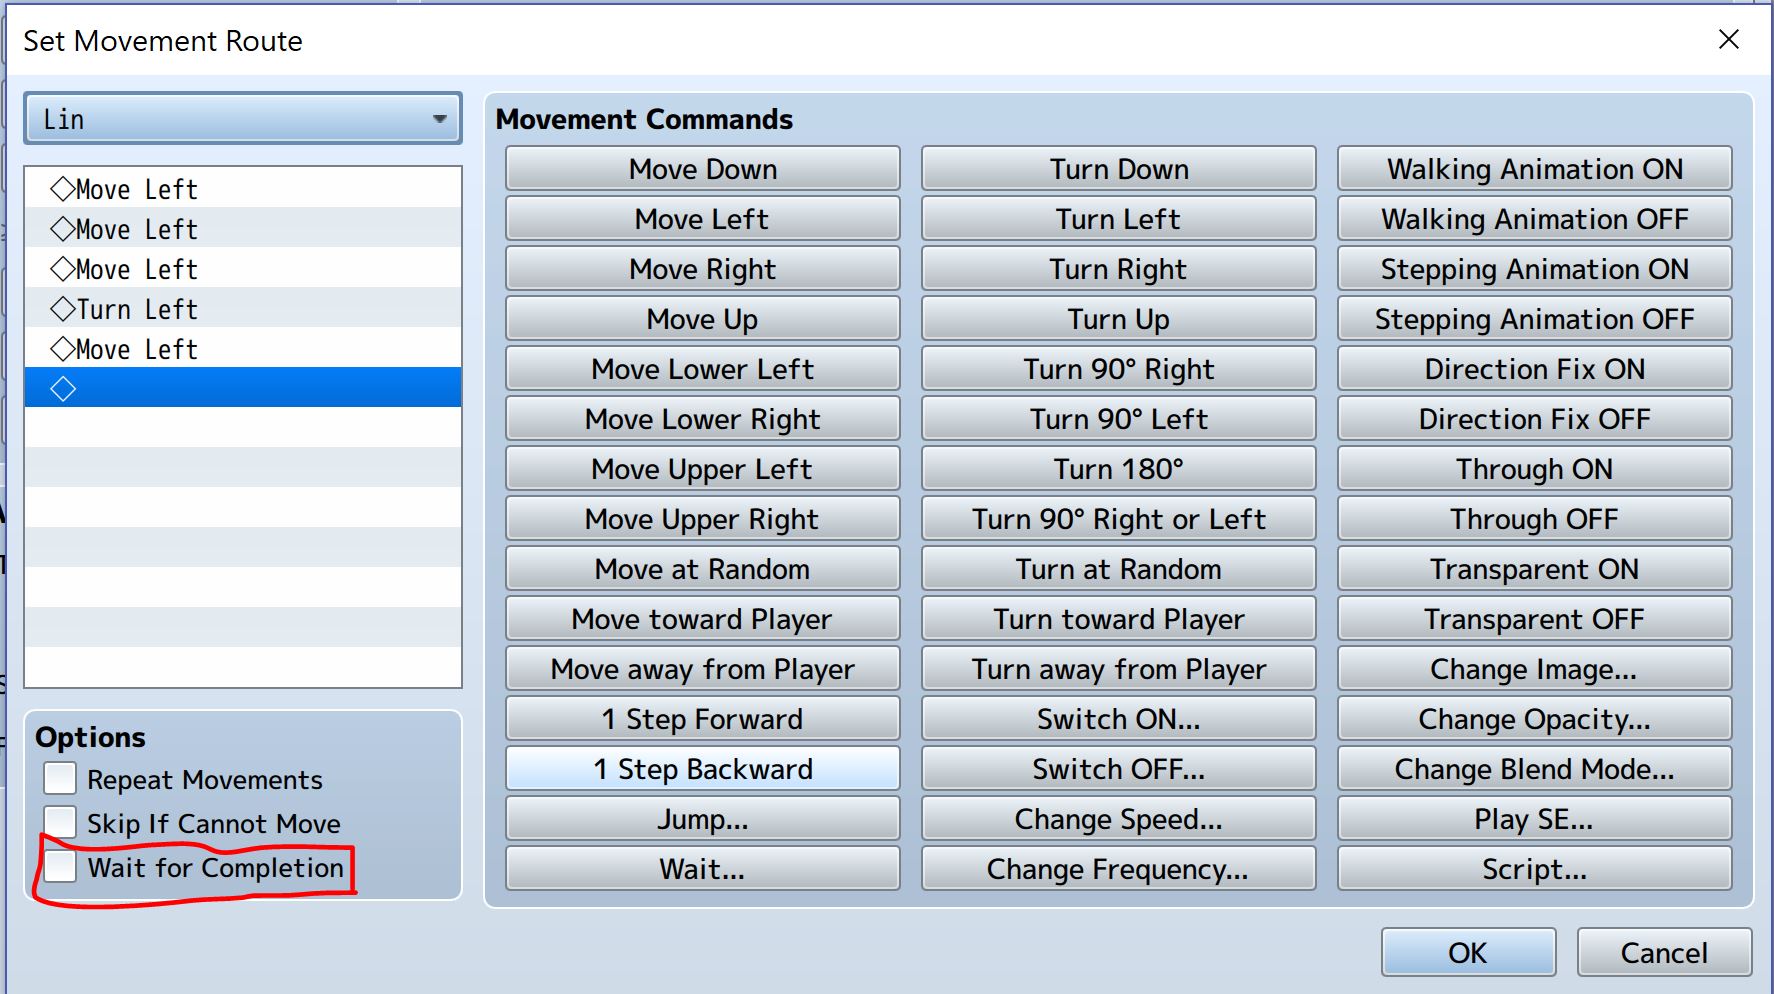Close the Set Movement Route window
Viewport: 1774px width, 994px height.
(x=1728, y=40)
